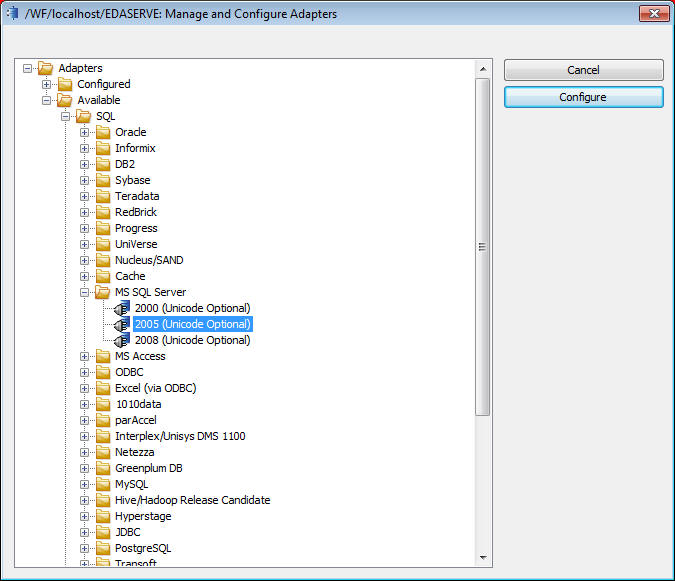
Task: Click the MS SQL Server open folder icon
Action: point(102,292)
